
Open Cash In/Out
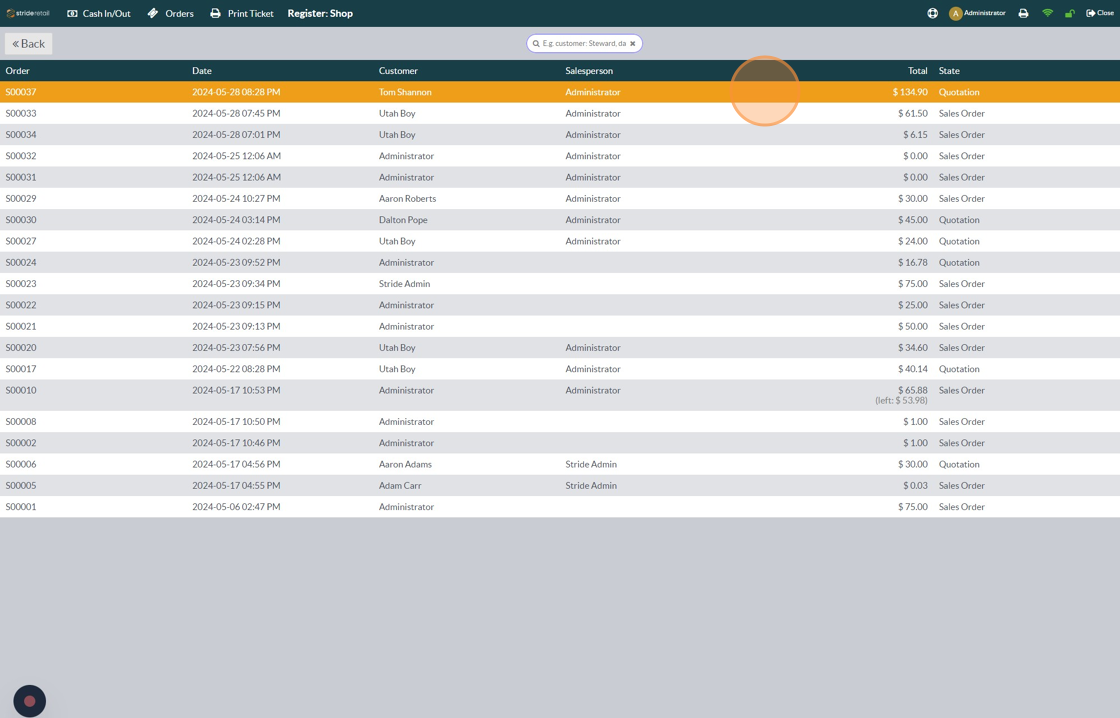click(99, 14)
